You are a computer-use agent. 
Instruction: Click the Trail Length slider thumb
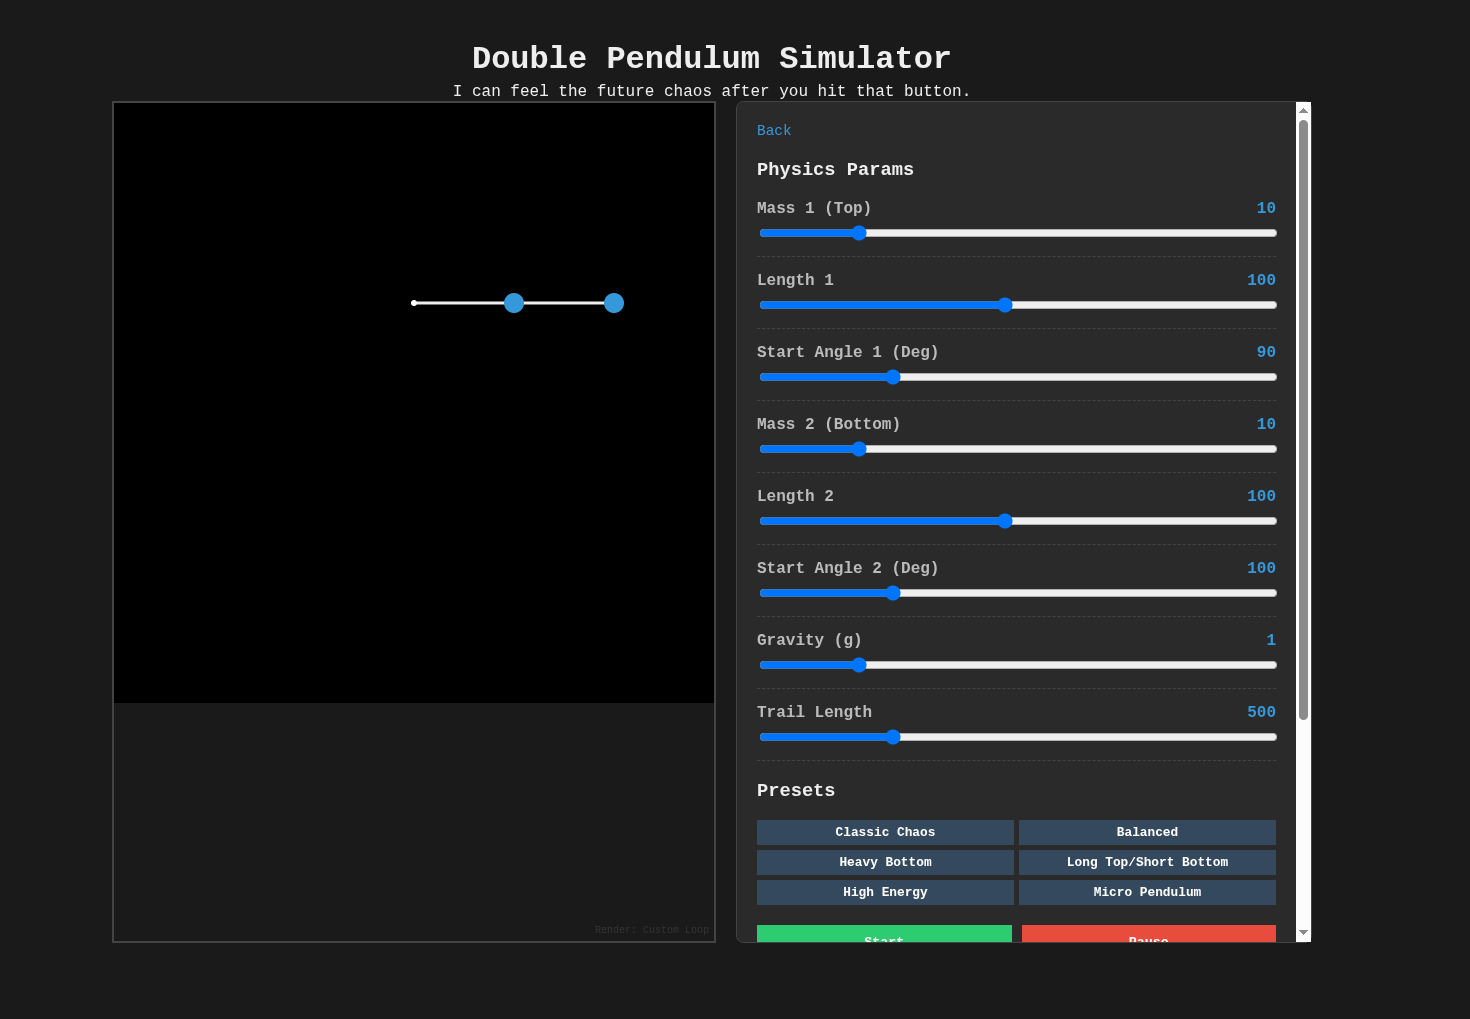pyautogui.click(x=893, y=737)
